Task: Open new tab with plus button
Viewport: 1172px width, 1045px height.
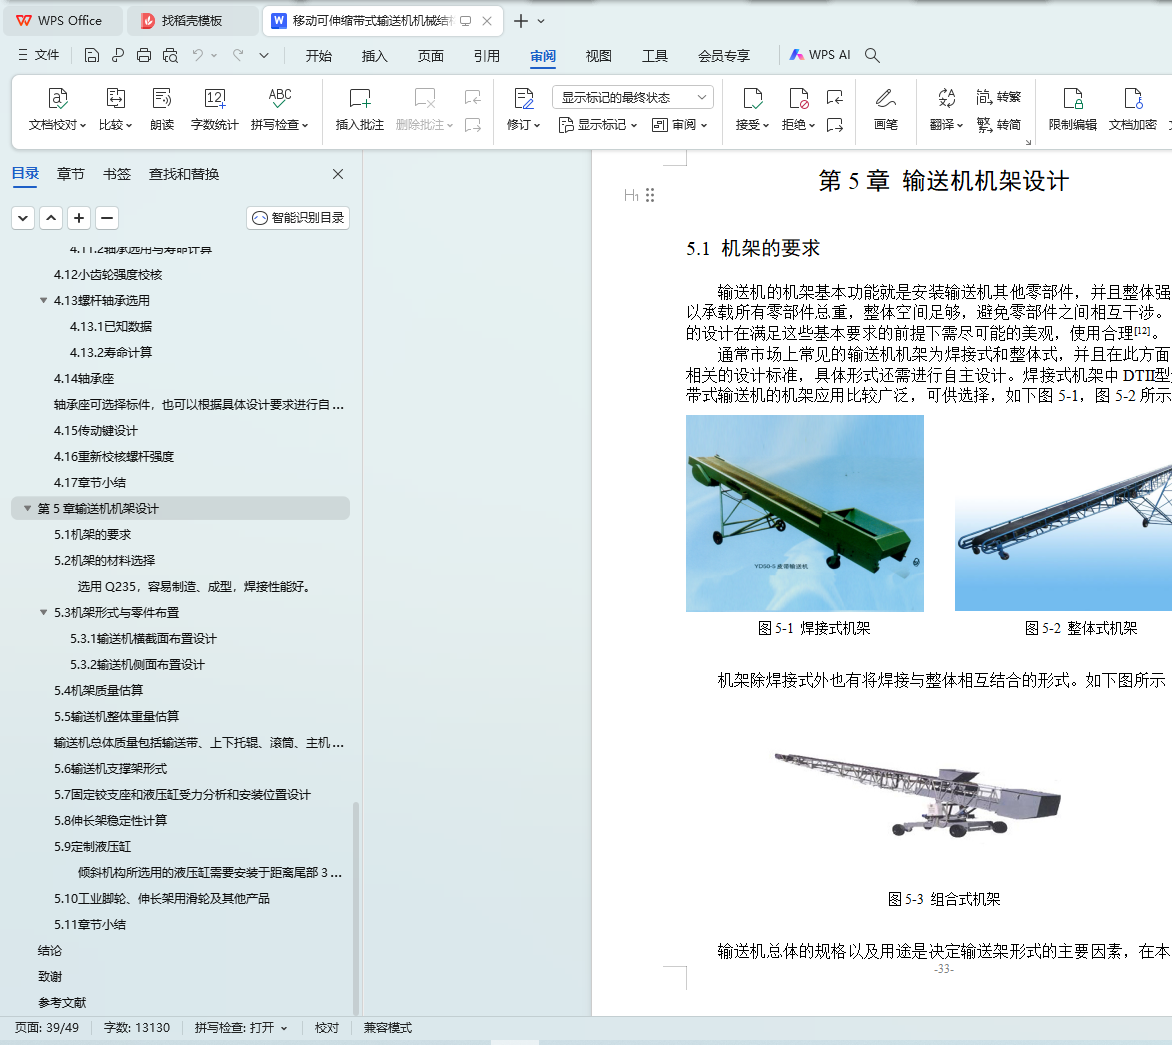Action: coord(521,21)
